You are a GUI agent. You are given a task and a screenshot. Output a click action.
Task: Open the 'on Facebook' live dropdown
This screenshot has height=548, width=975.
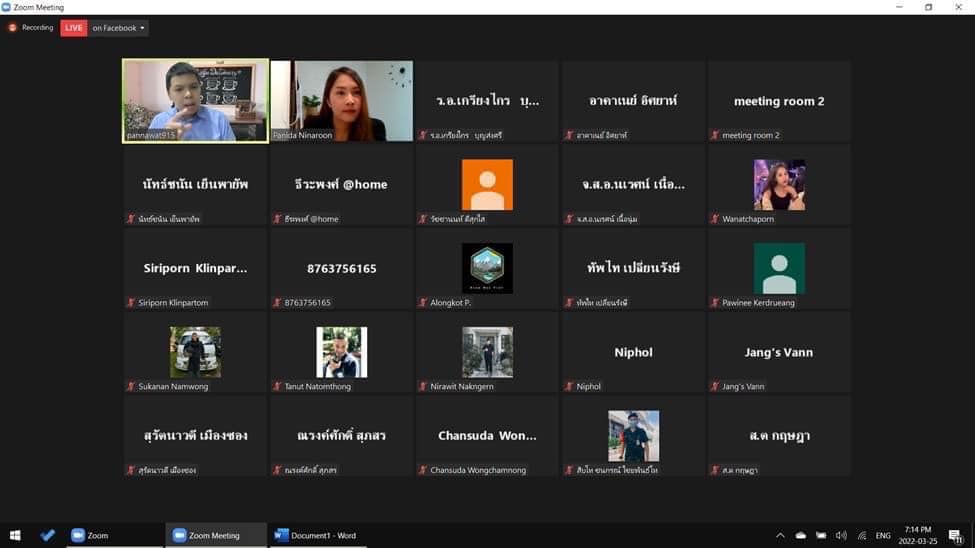coord(119,28)
